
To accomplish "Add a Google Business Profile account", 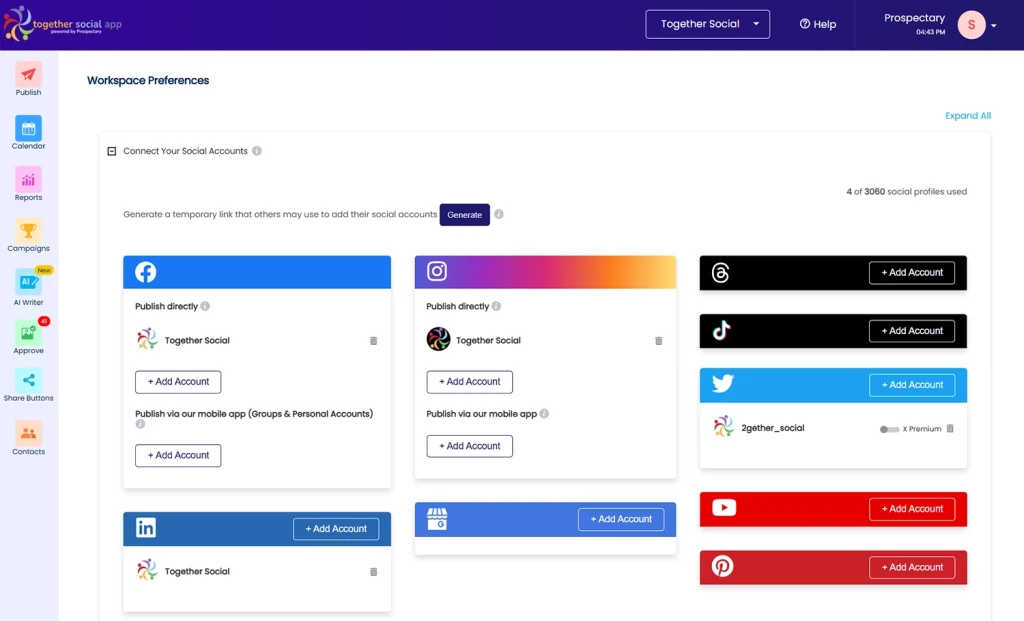I will [620, 519].
